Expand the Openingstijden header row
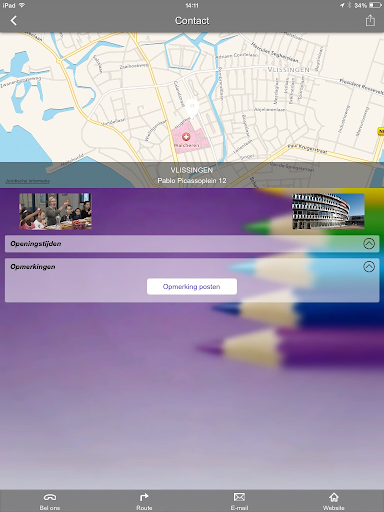Screen dimensions: 384x512 click(192, 244)
